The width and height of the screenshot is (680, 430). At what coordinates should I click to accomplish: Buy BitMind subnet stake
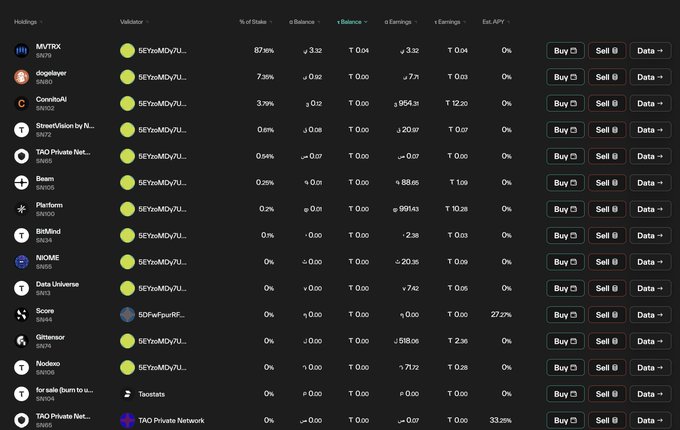tap(565, 236)
